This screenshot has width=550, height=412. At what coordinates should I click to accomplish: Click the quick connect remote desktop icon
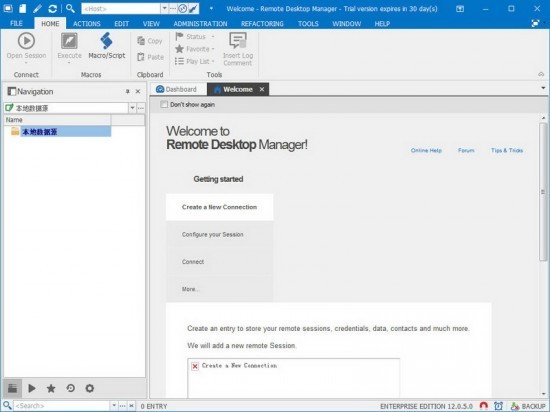coord(183,8)
